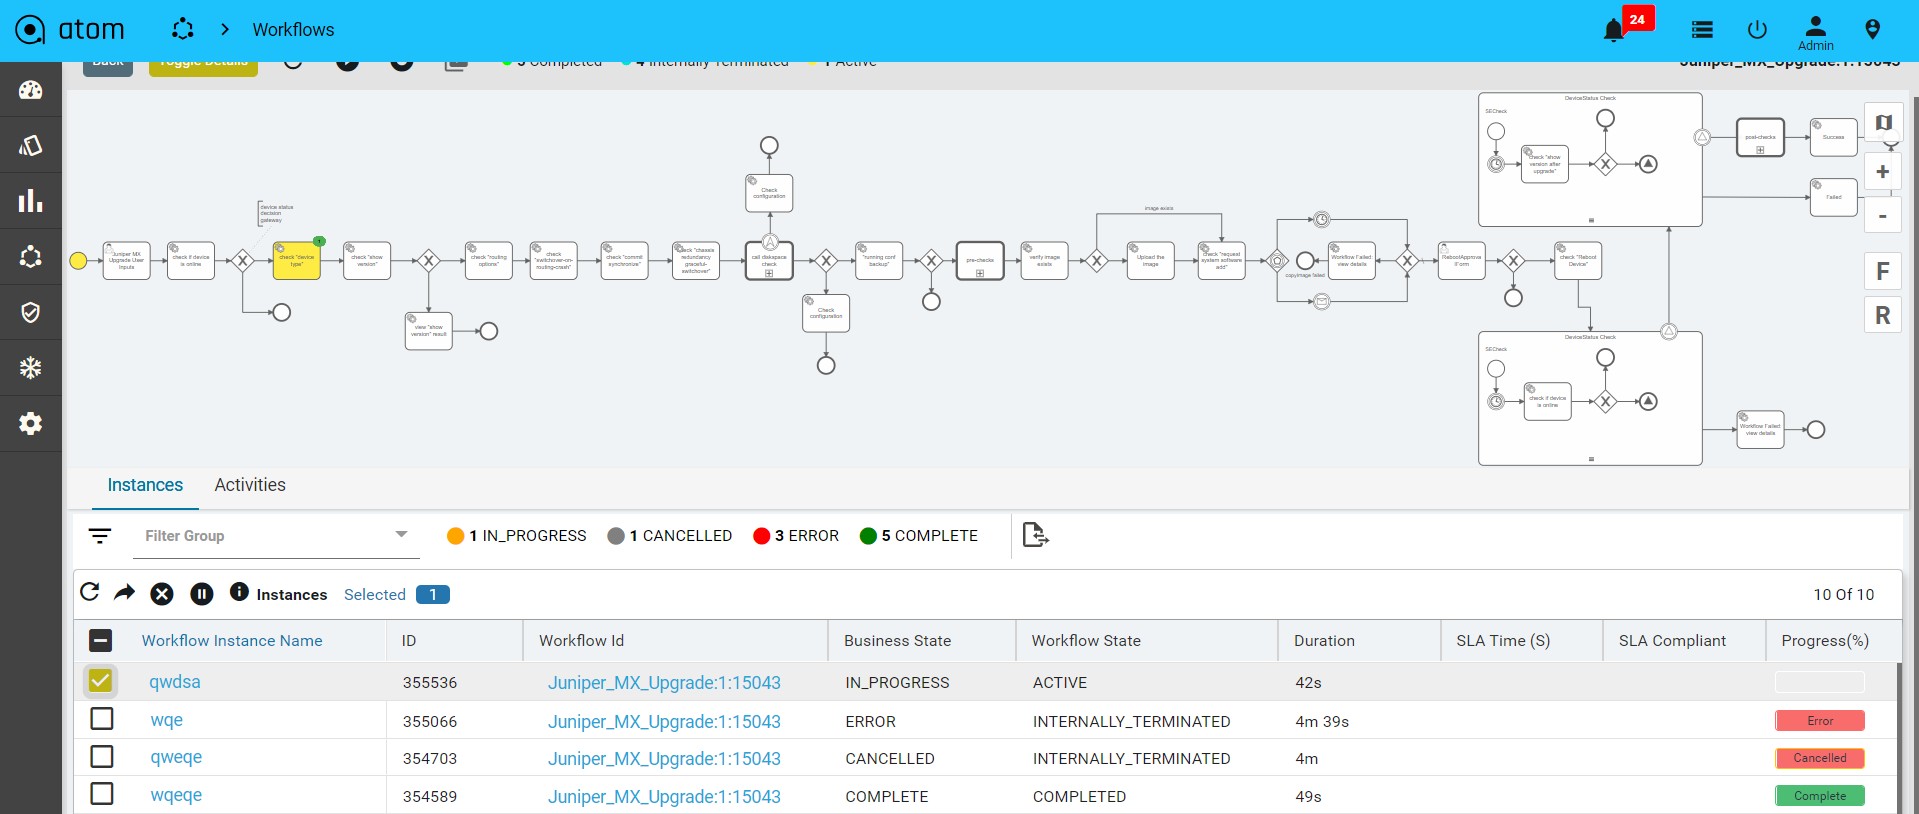Select the yellow start event circle
This screenshot has width=1919, height=814.
point(78,261)
